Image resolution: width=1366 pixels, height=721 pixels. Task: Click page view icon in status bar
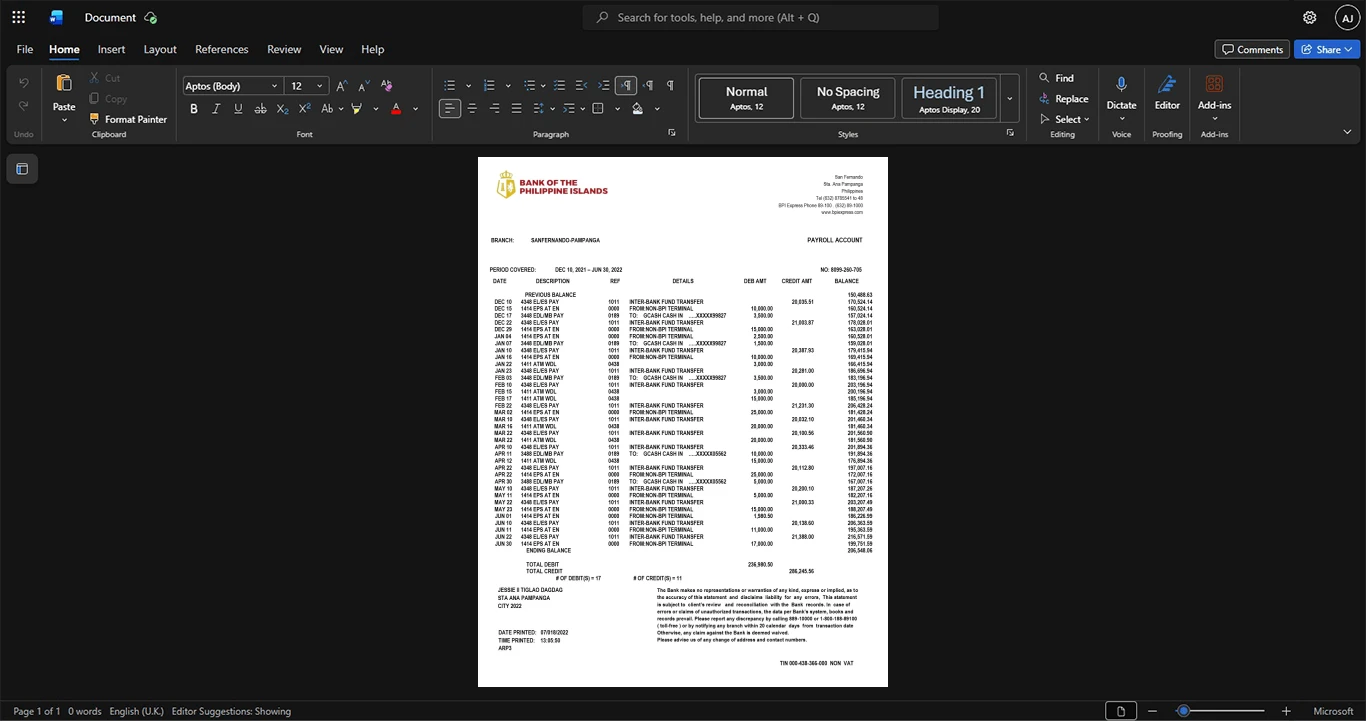[x=1120, y=711]
